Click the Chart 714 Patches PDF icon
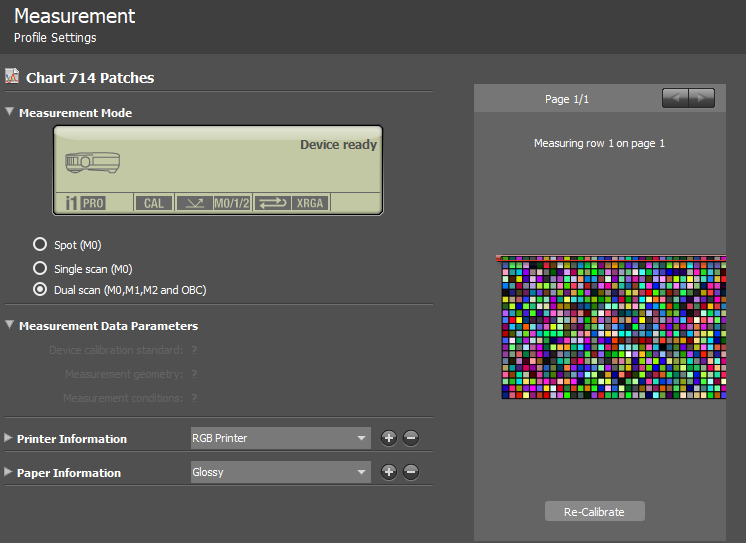This screenshot has height=543, width=746. pos(12,77)
